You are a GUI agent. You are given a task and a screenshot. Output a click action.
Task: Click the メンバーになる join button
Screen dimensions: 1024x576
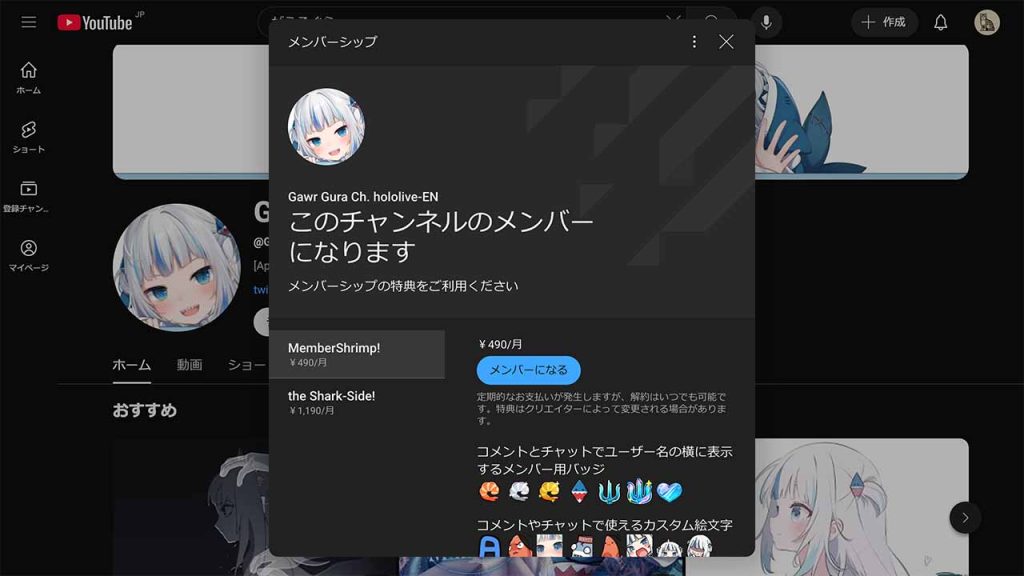(x=528, y=370)
